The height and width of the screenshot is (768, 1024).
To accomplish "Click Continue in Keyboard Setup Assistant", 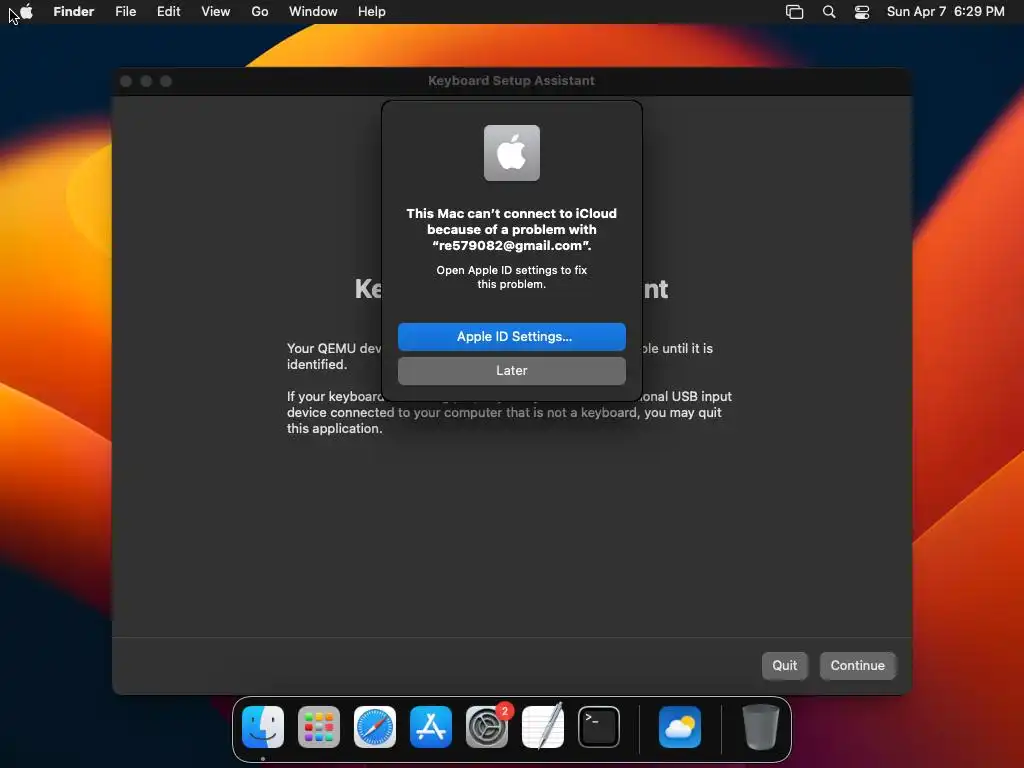I will pyautogui.click(x=857, y=665).
